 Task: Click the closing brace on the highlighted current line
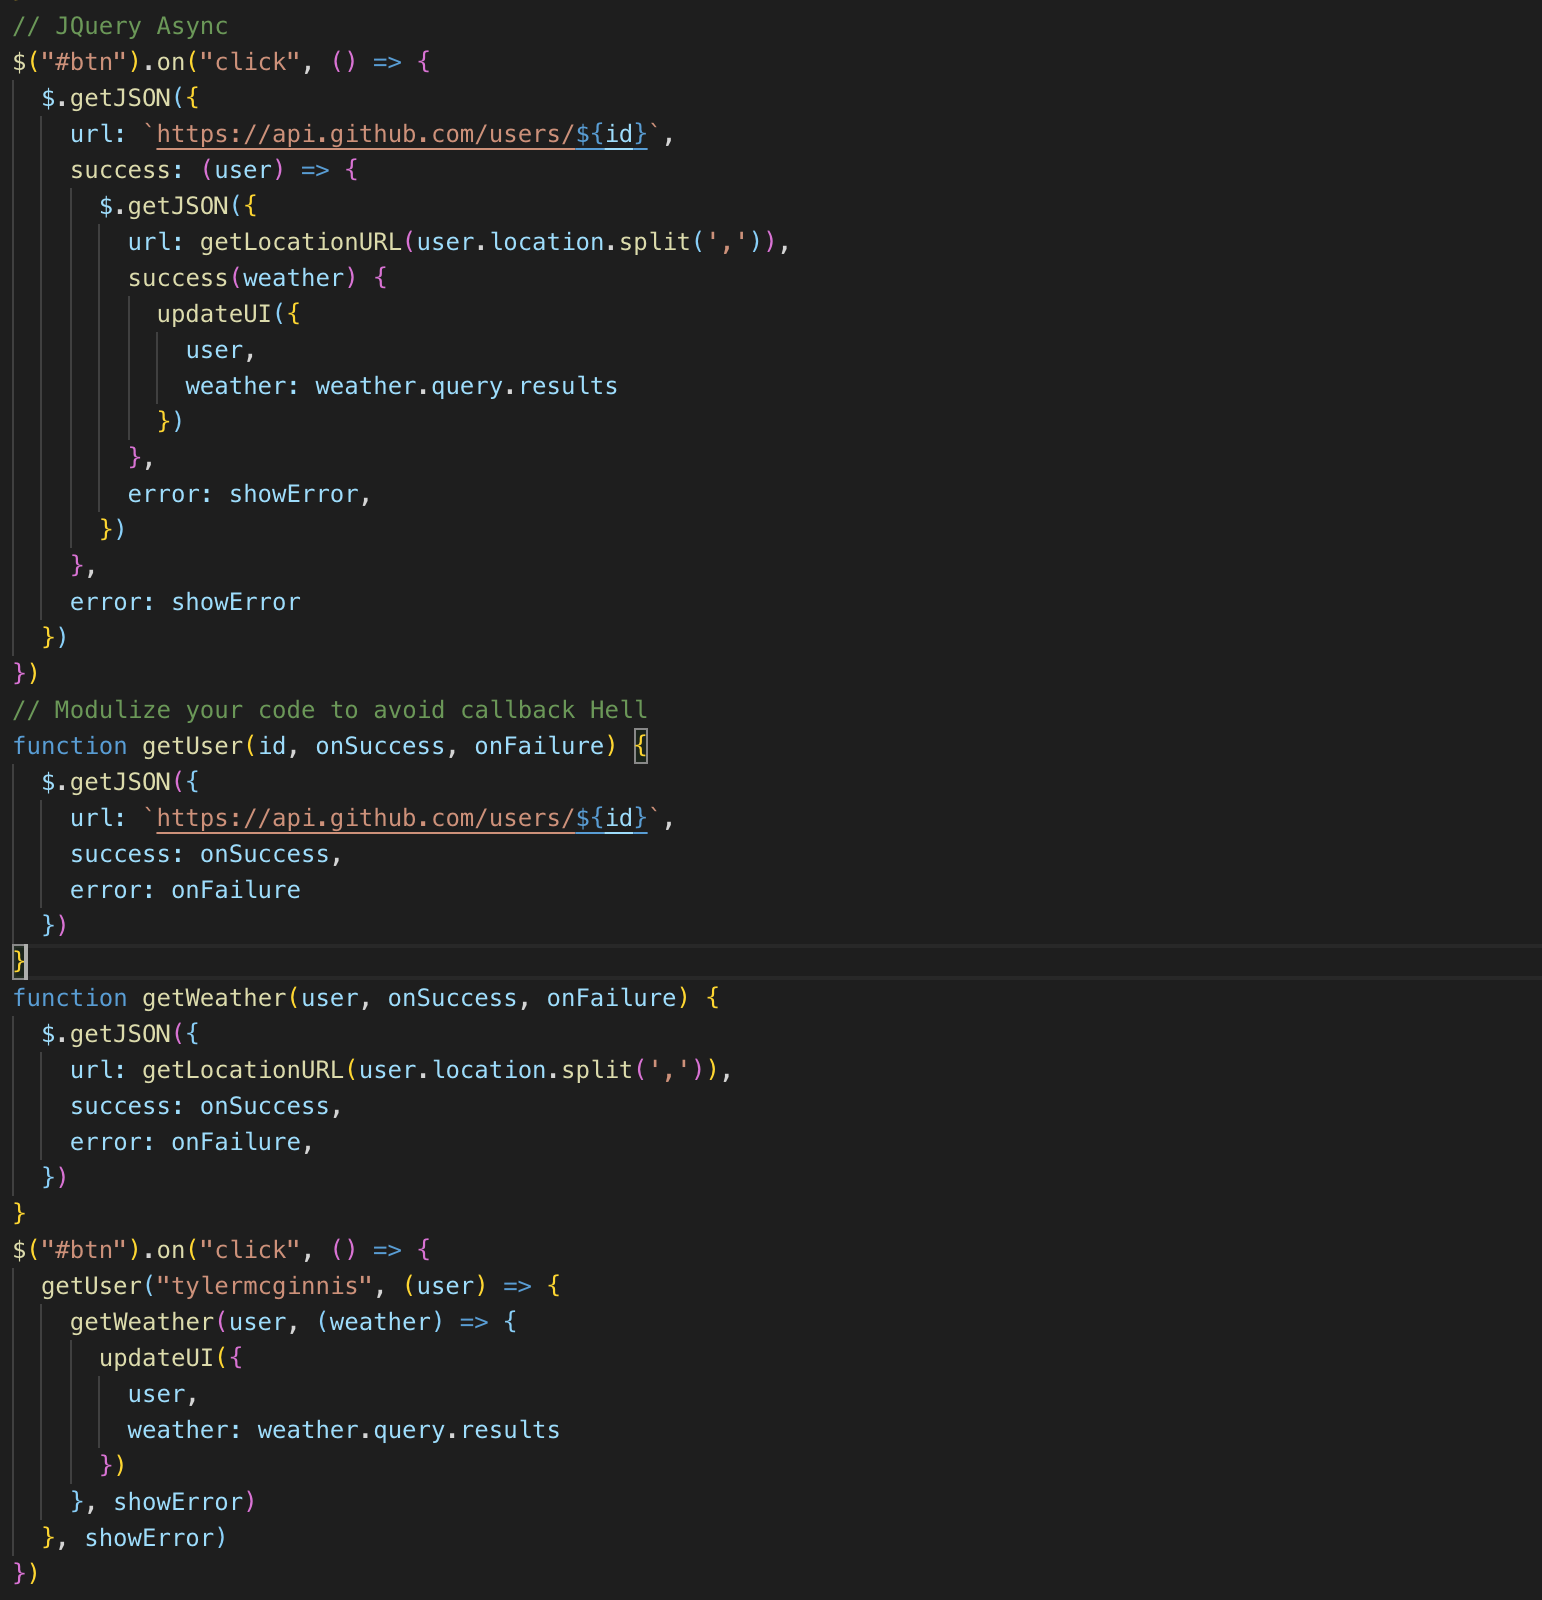[x=19, y=962]
